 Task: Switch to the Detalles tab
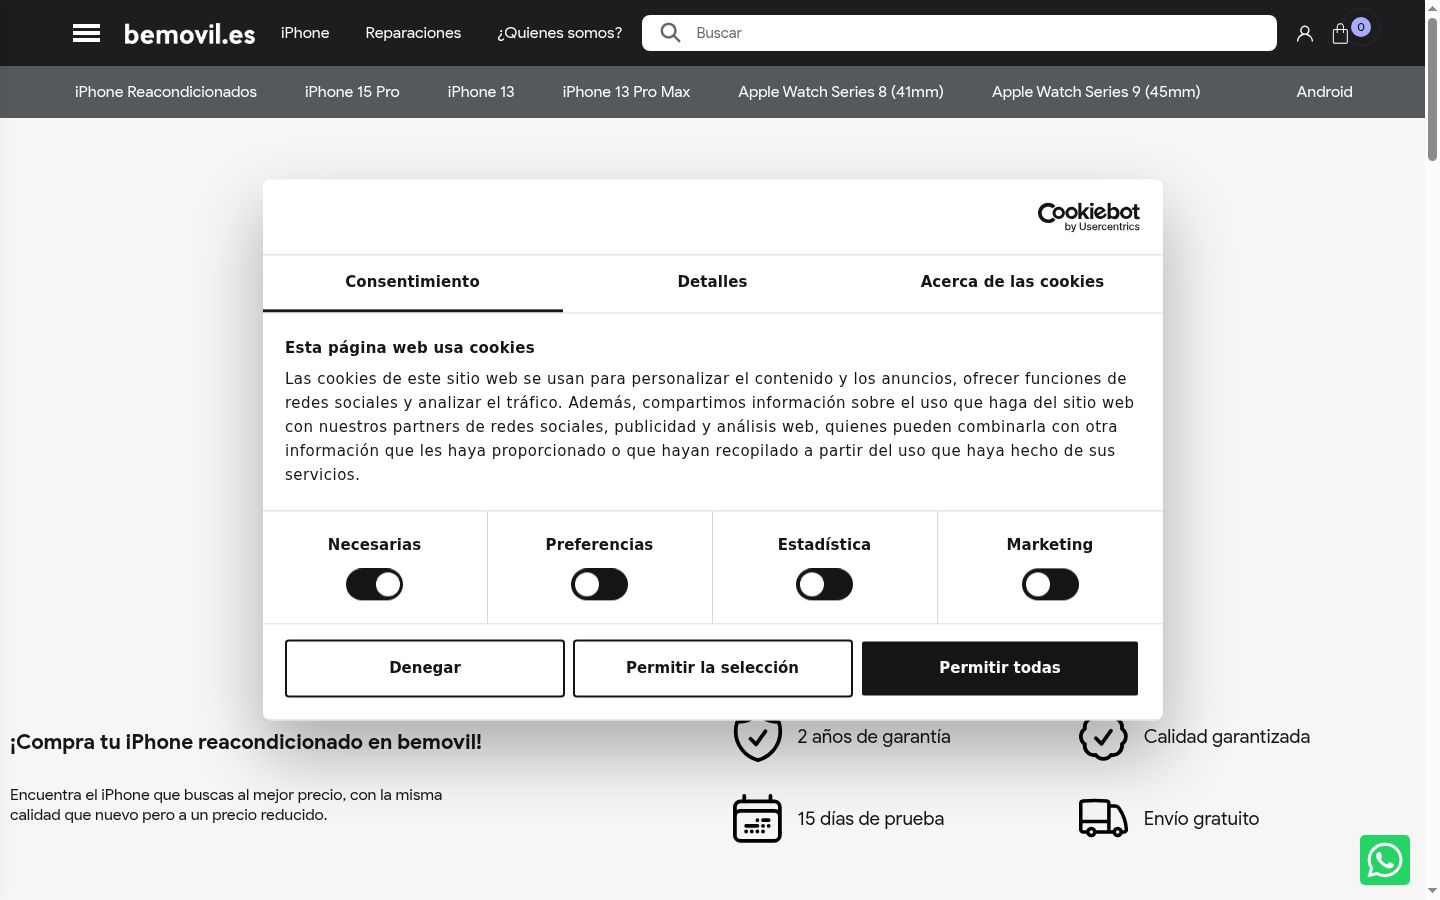click(x=712, y=282)
